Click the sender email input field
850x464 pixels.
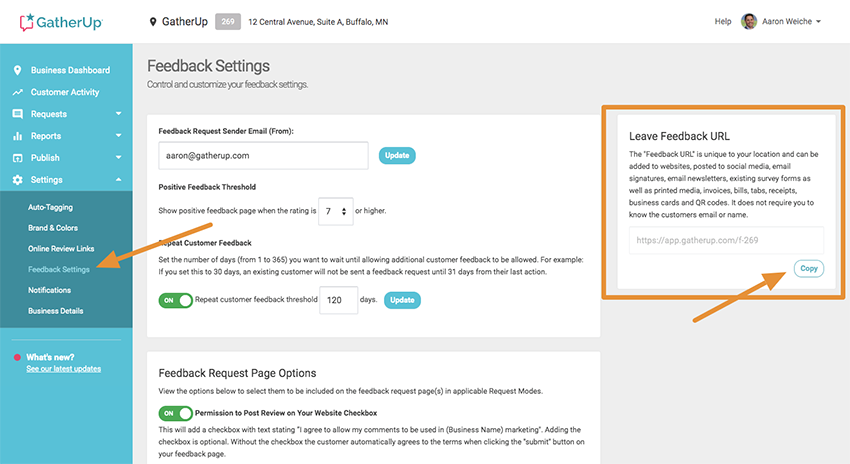(x=263, y=156)
